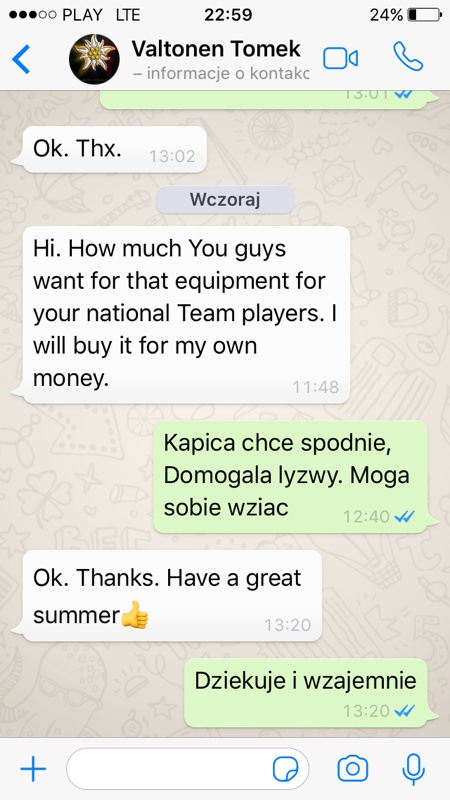Open contact info via Valtonen Tomek name

coord(216,49)
